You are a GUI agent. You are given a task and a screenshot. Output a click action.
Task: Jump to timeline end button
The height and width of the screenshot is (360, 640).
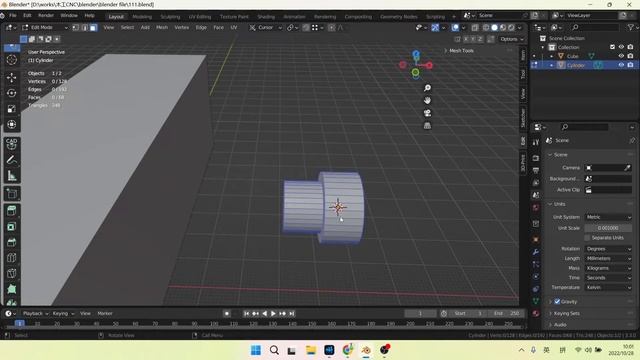click(x=291, y=313)
